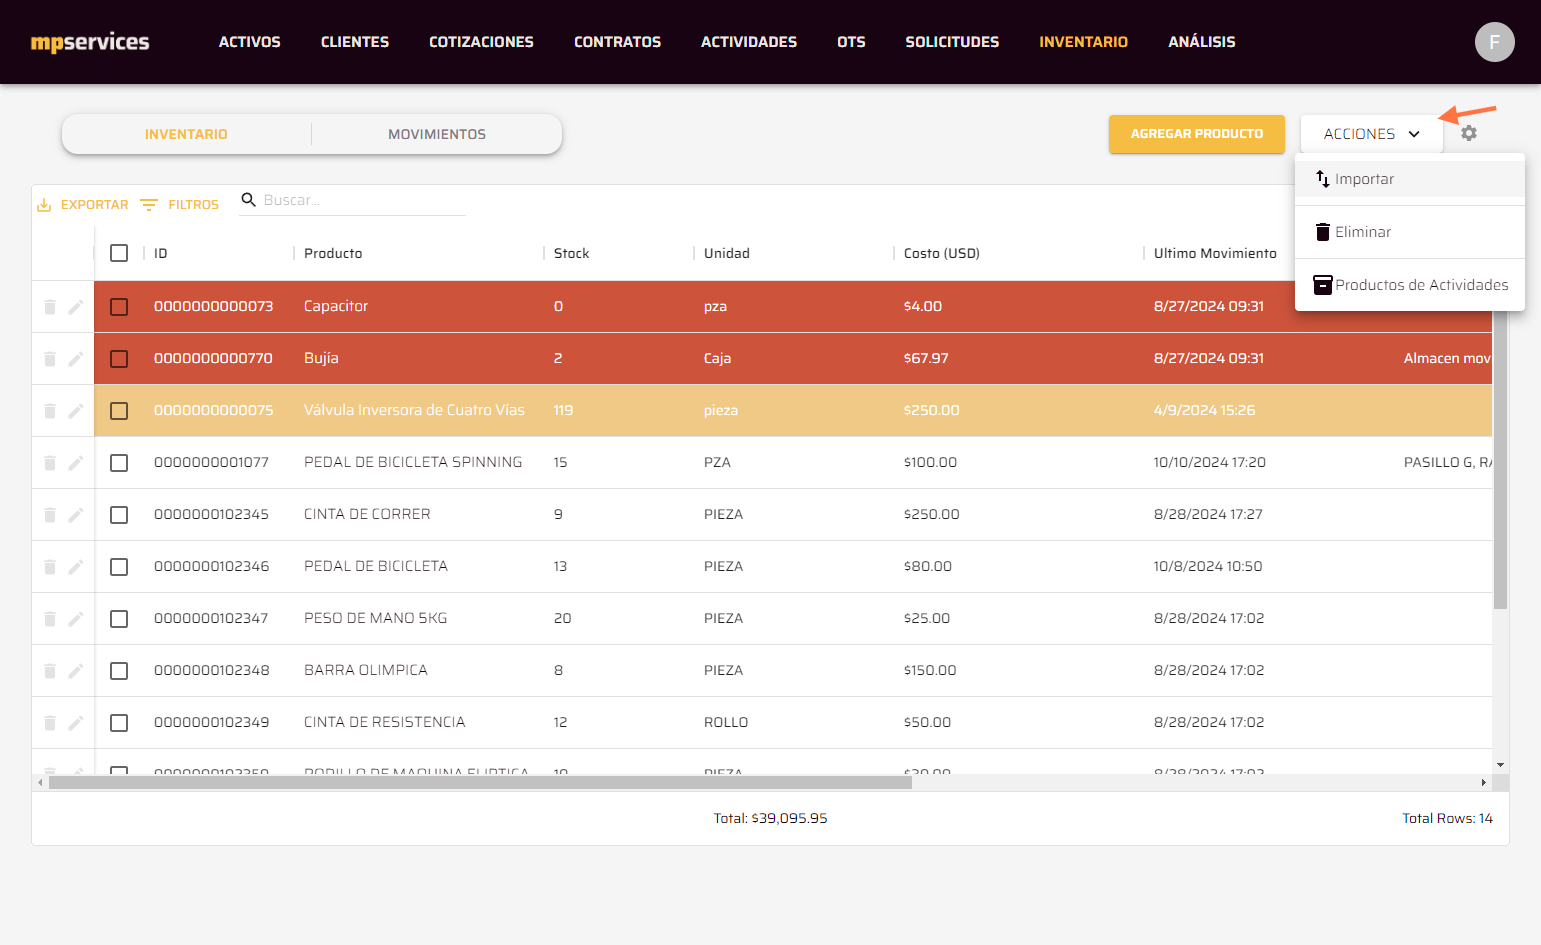The width and height of the screenshot is (1541, 945).
Task: Click the Filtros lines icon
Action: pyautogui.click(x=149, y=205)
